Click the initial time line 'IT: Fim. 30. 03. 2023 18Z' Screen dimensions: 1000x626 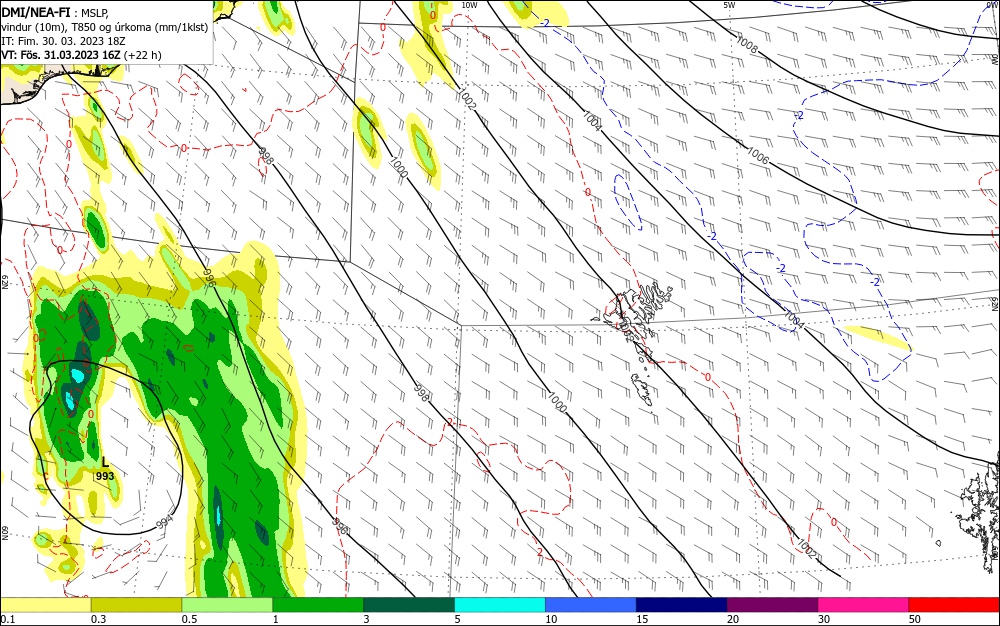point(62,41)
